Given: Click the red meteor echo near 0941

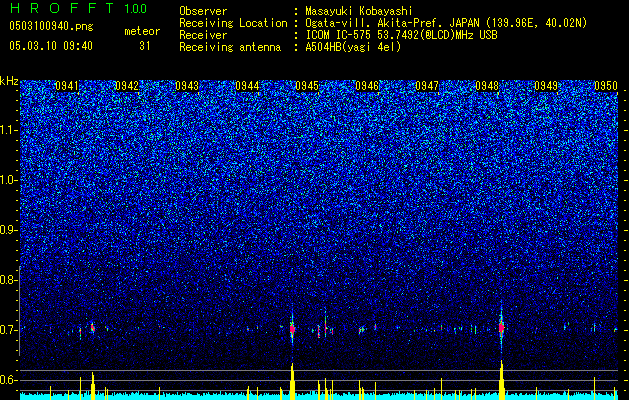Looking at the screenshot, I should coord(93,328).
